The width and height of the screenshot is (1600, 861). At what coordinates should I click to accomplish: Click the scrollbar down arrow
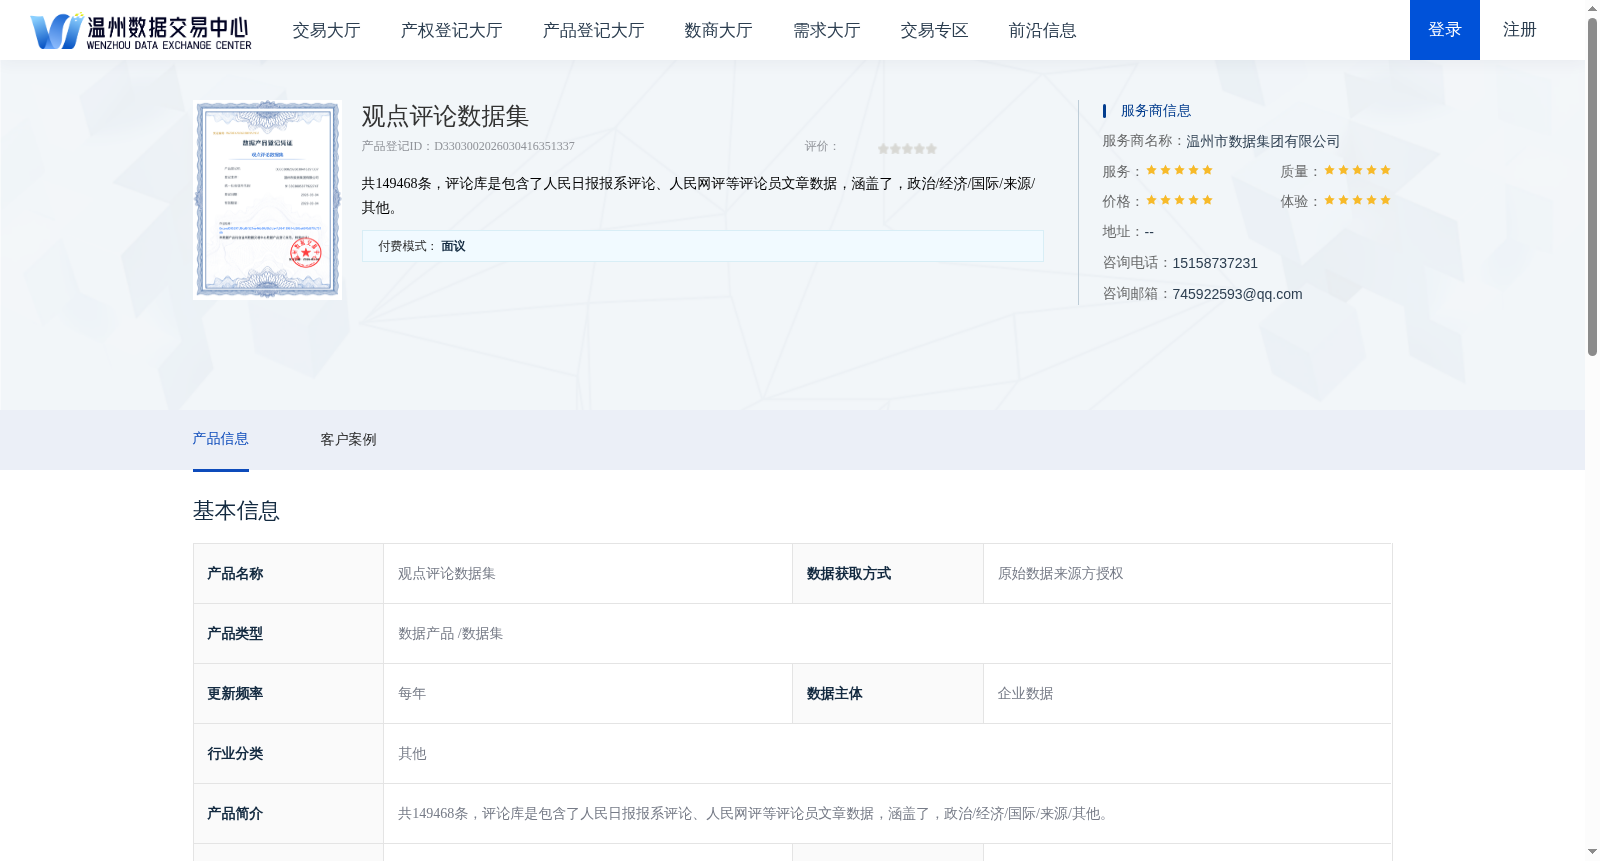click(1592, 852)
